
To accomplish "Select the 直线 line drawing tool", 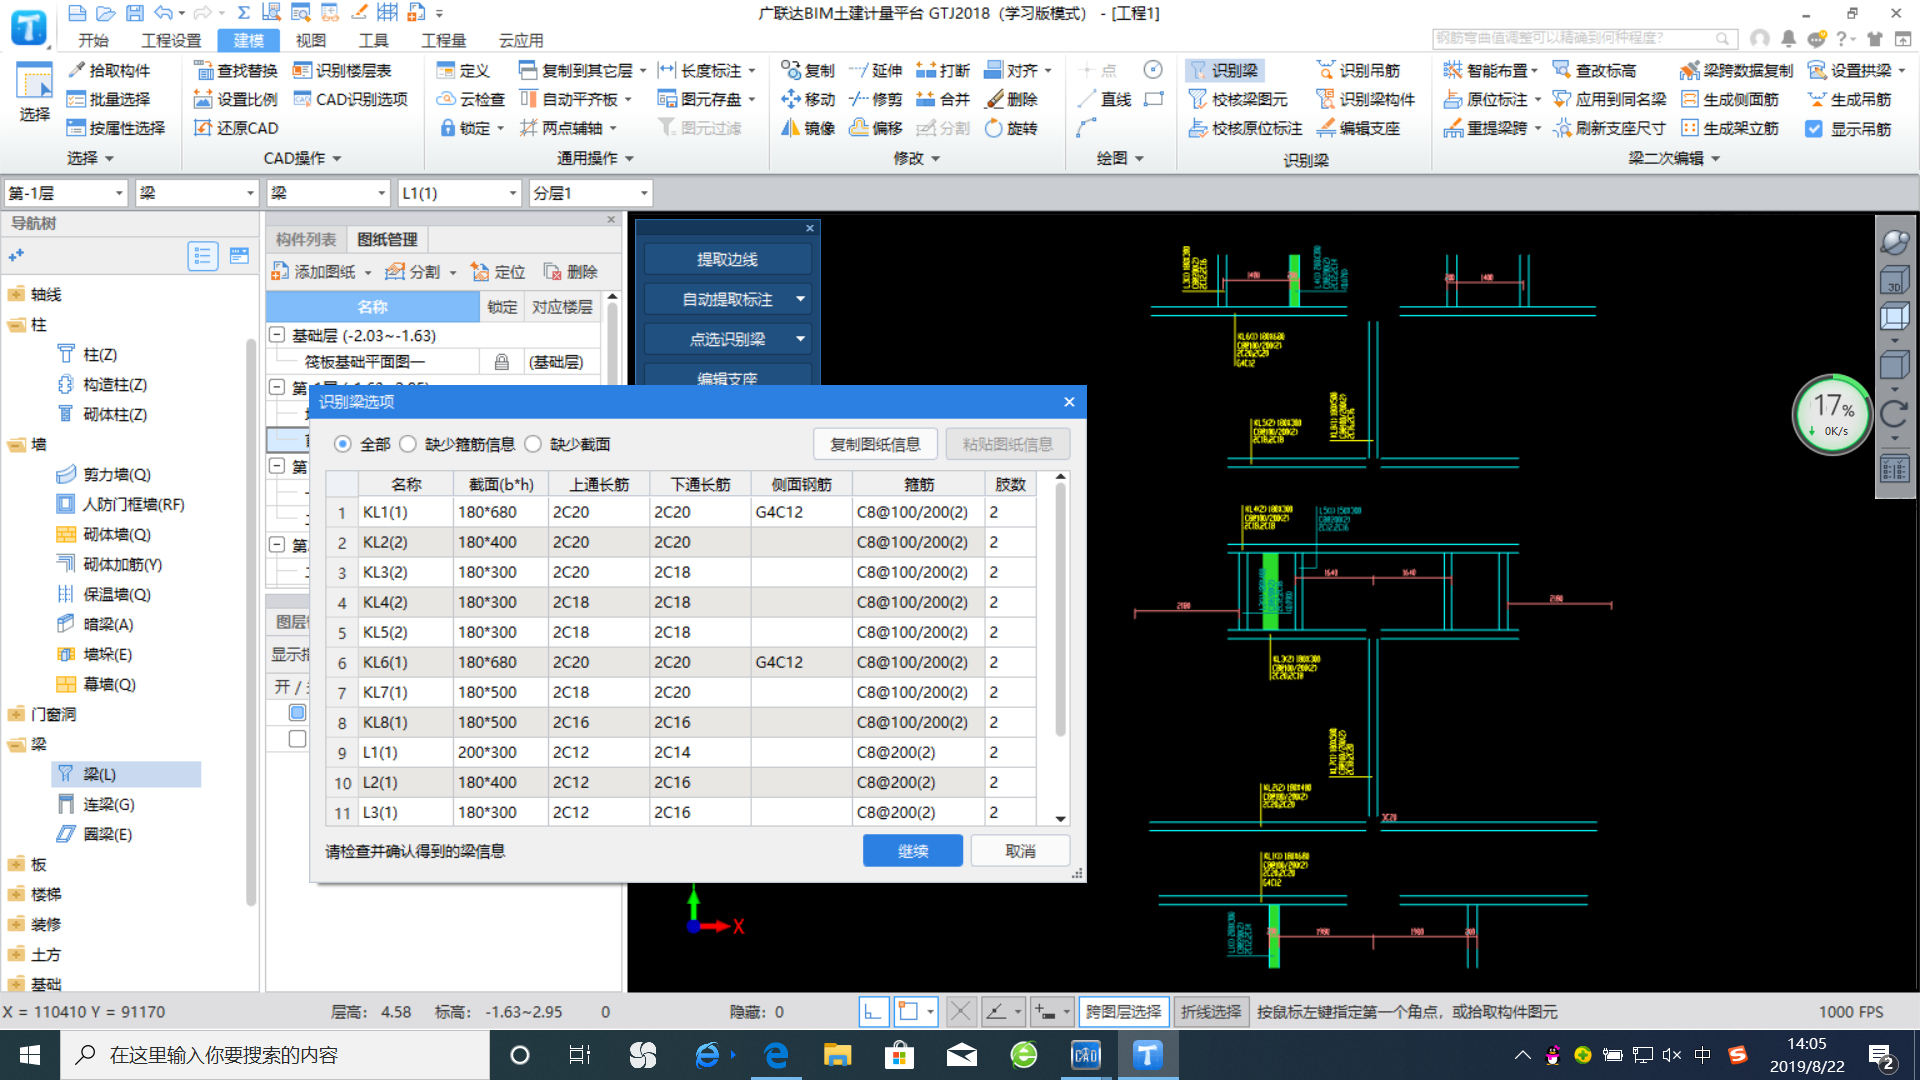I will tap(1105, 99).
